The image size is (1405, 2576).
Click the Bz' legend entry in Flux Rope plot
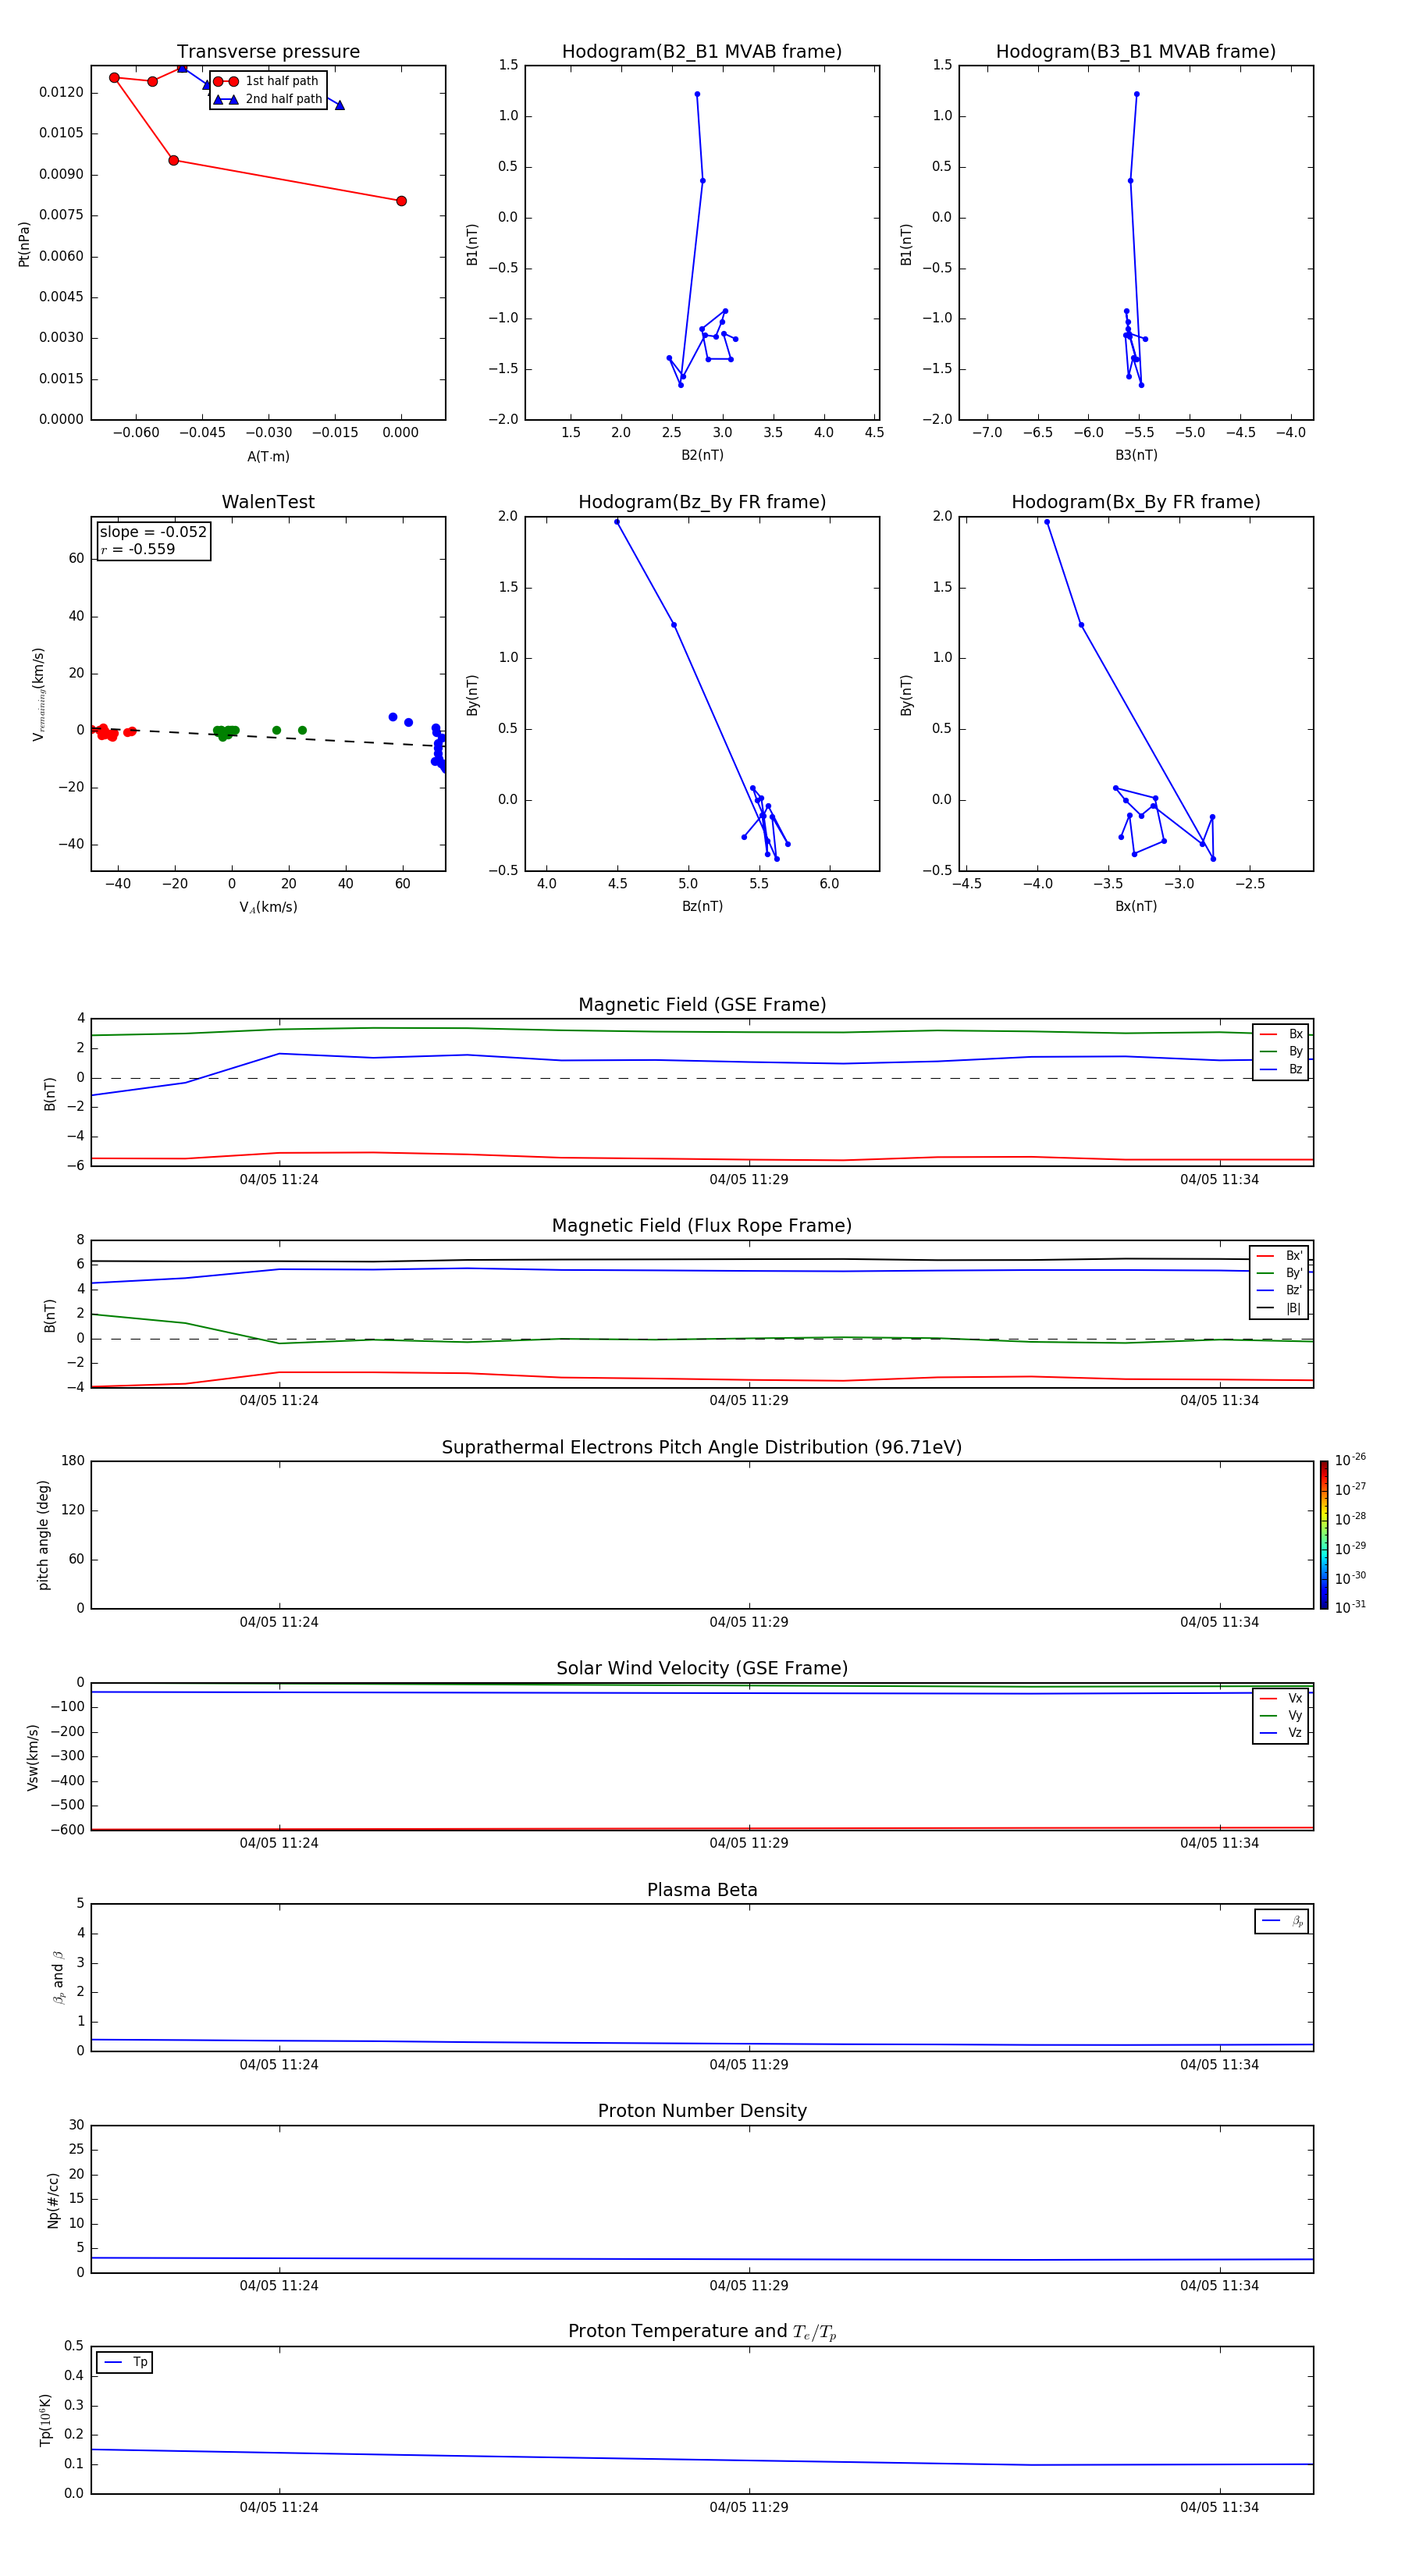tap(1279, 1290)
